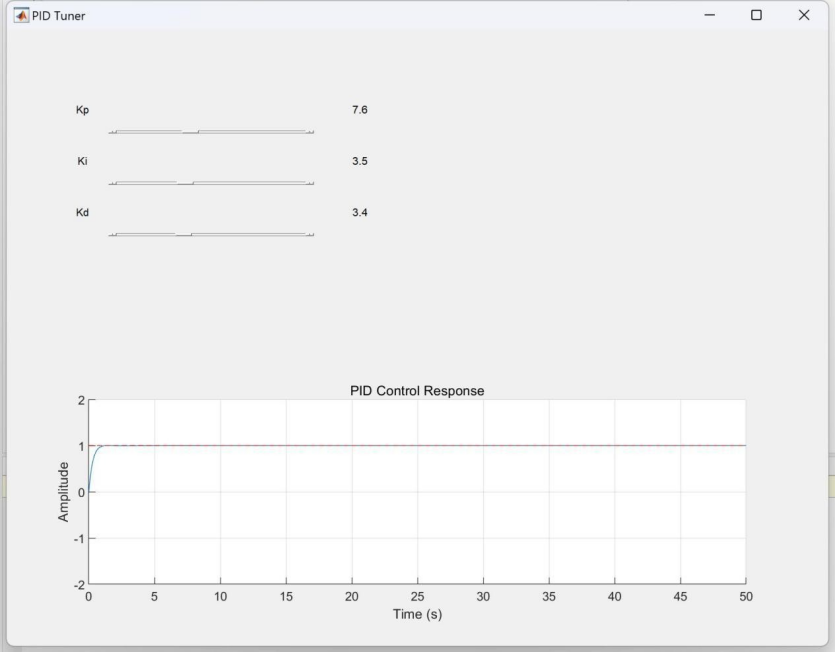Click the x-axis tick label 25

pyautogui.click(x=417, y=596)
